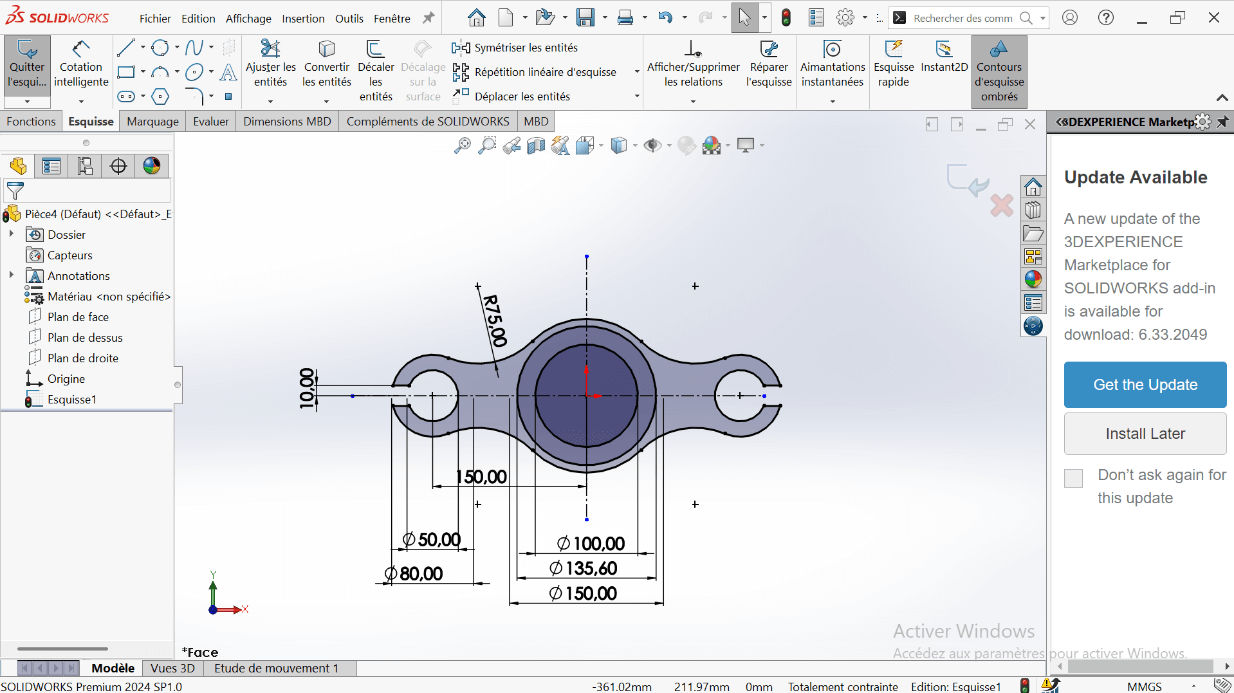Check Don't ask again for this update
The width and height of the screenshot is (1234, 693).
(1073, 478)
